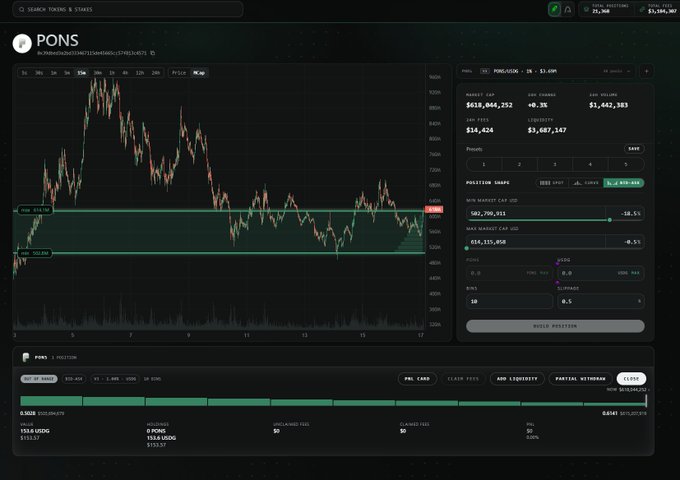
Task: Copy the PONS contract address
Action: pos(153,53)
